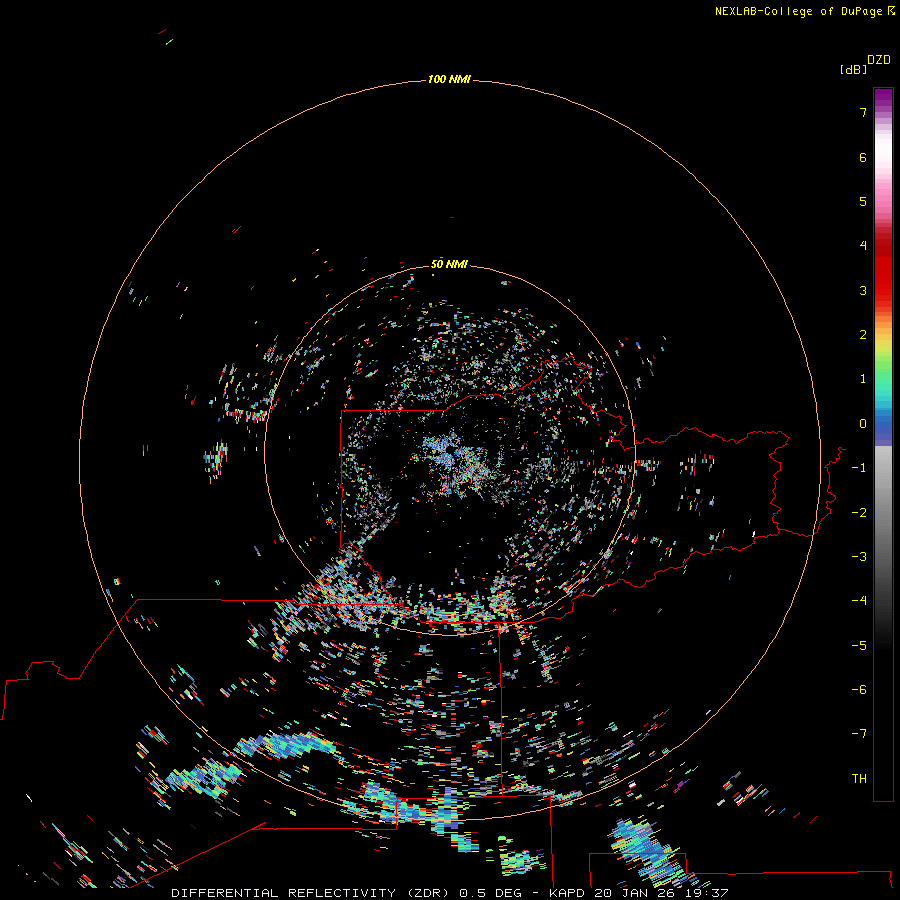Click the -6 value on ZDR scale
Screen dimensions: 900x900
859,690
